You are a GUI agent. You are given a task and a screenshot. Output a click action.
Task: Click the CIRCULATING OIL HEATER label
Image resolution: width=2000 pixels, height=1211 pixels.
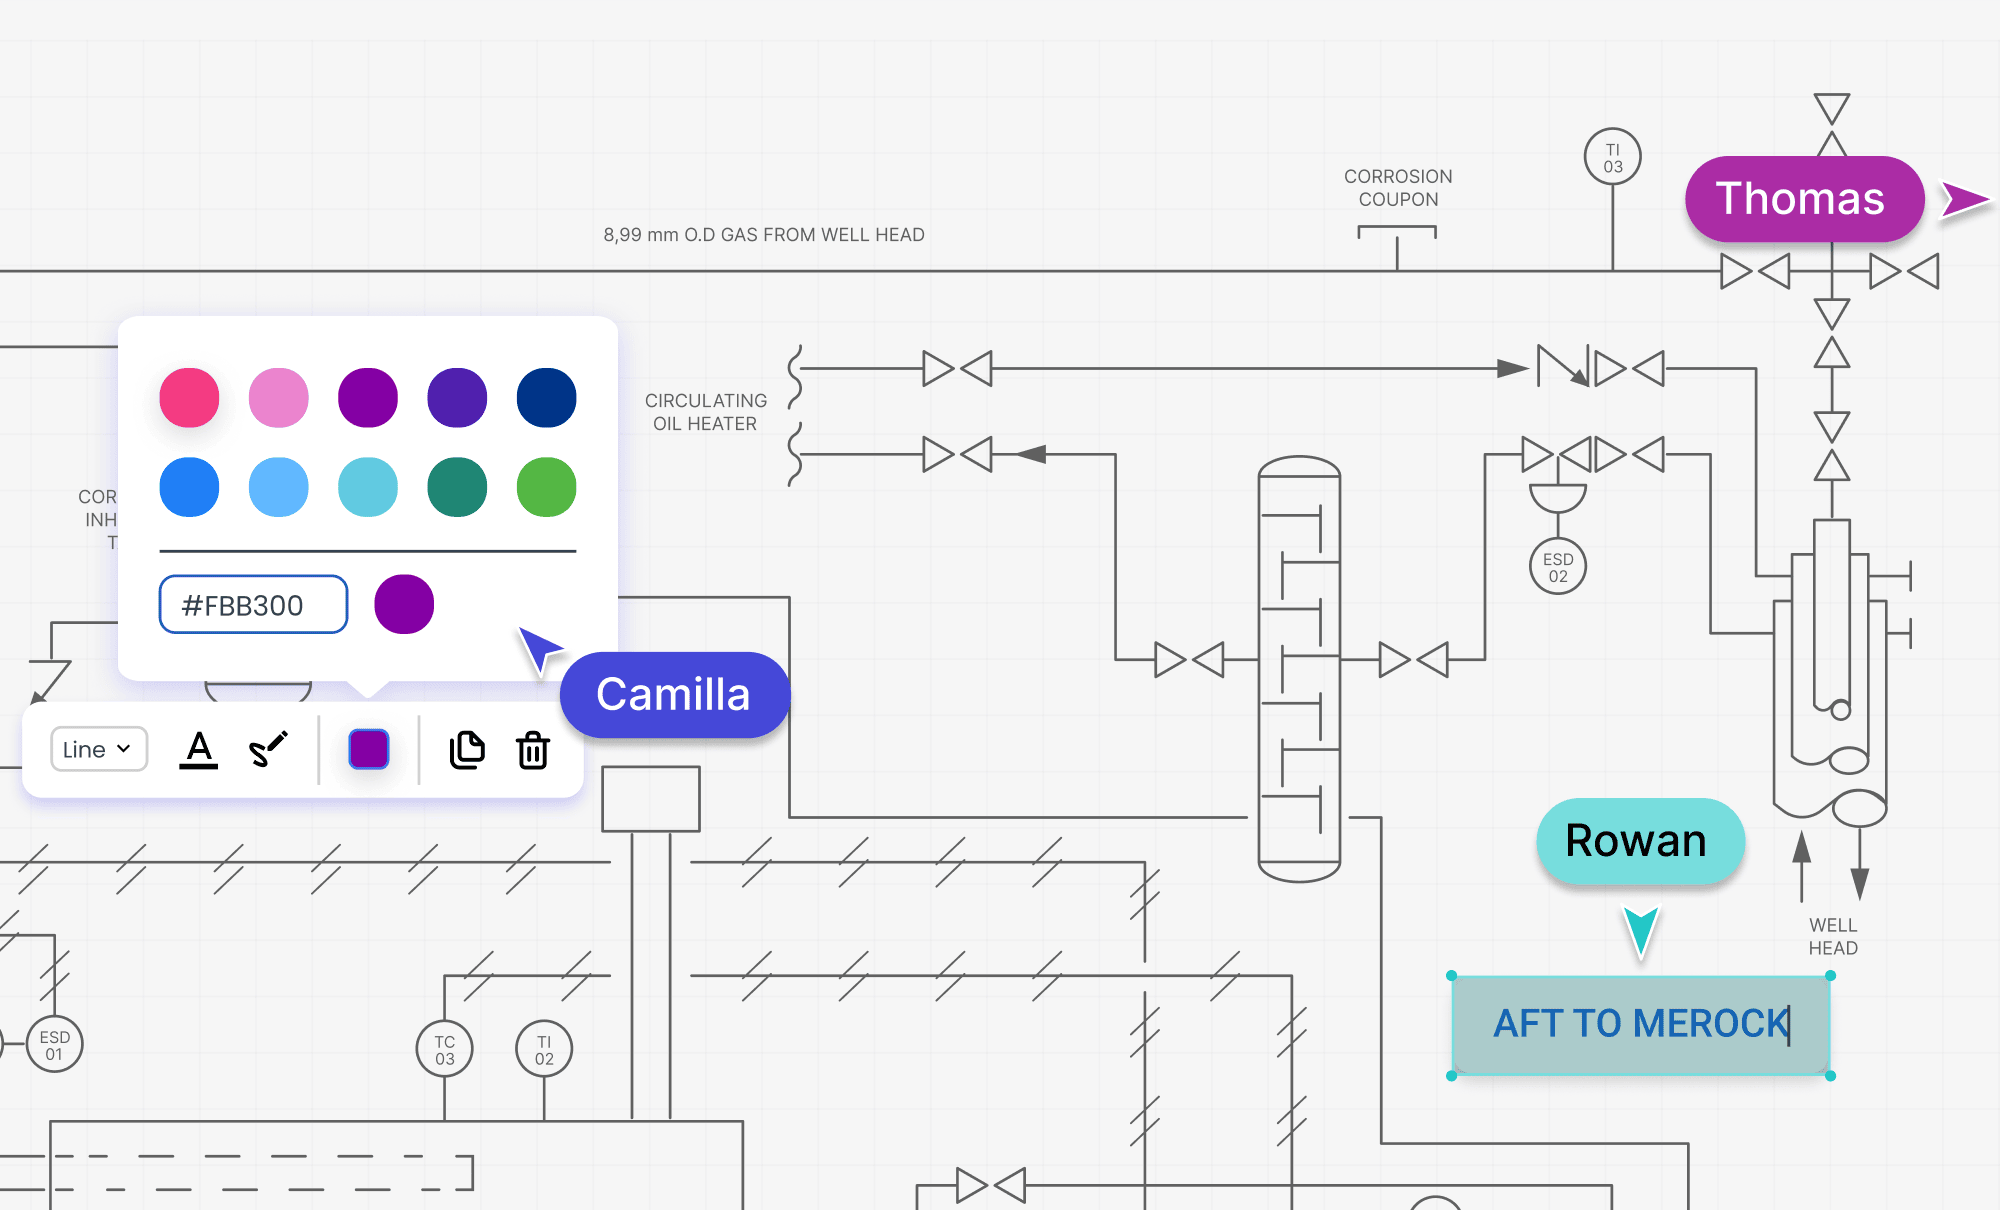tap(706, 412)
